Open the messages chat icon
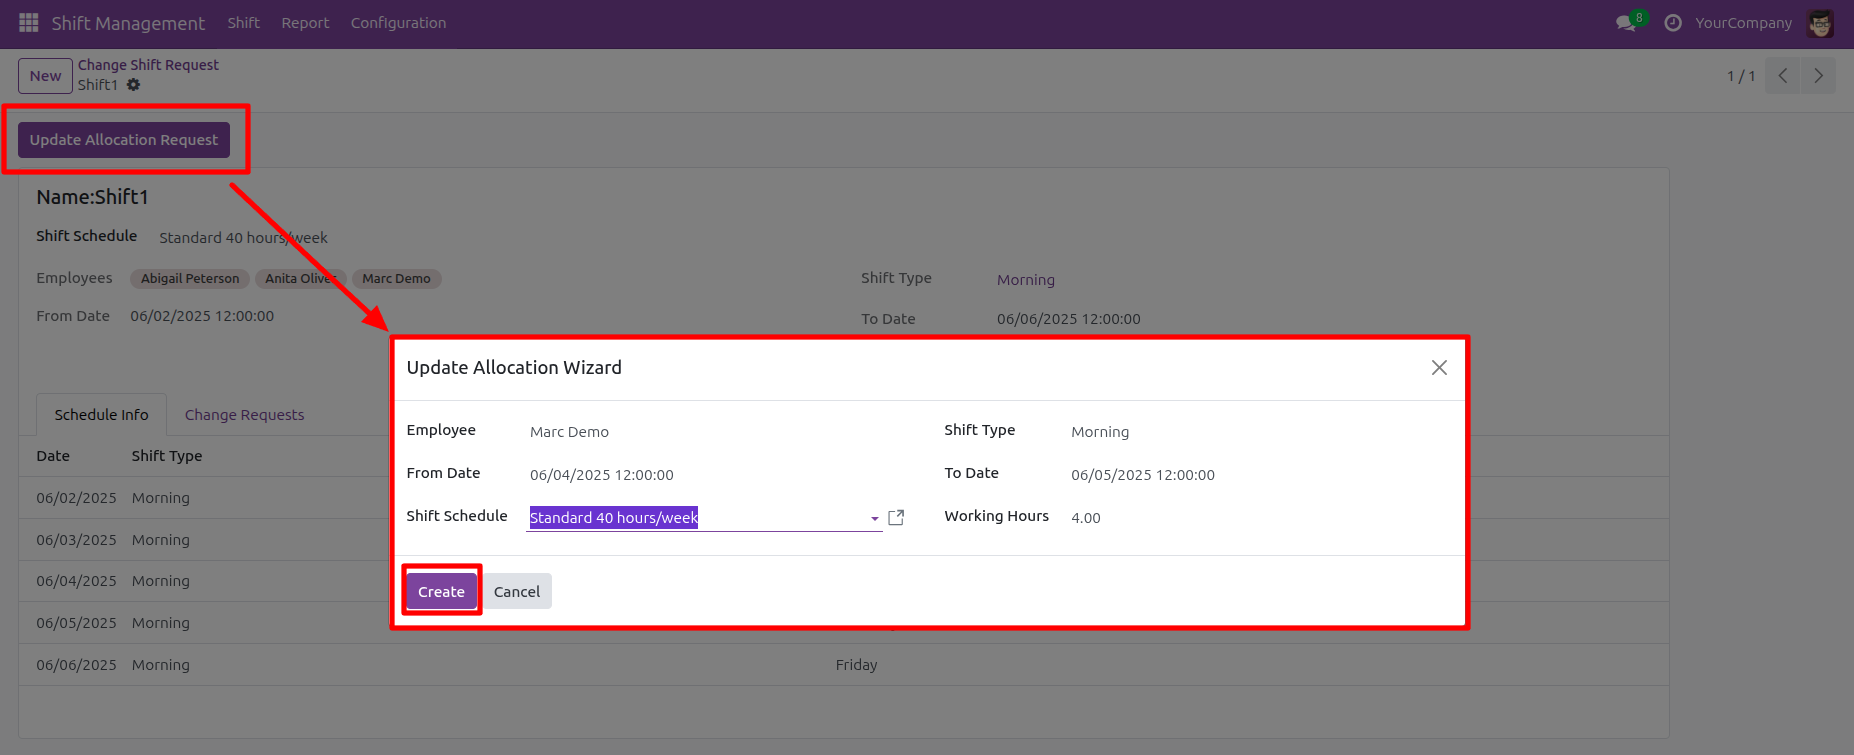Screen dimensions: 1854x755 click(x=1626, y=22)
